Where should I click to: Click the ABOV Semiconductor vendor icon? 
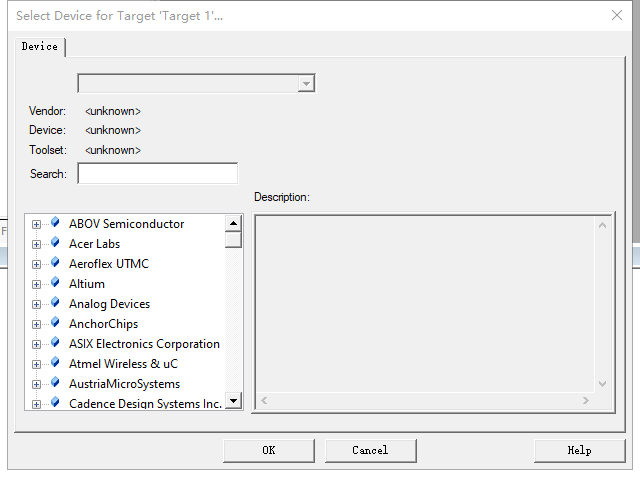pyautogui.click(x=55, y=224)
